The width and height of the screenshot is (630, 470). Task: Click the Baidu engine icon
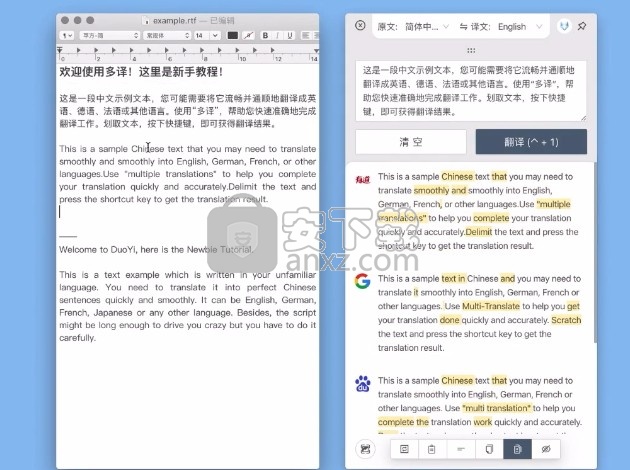click(363, 383)
